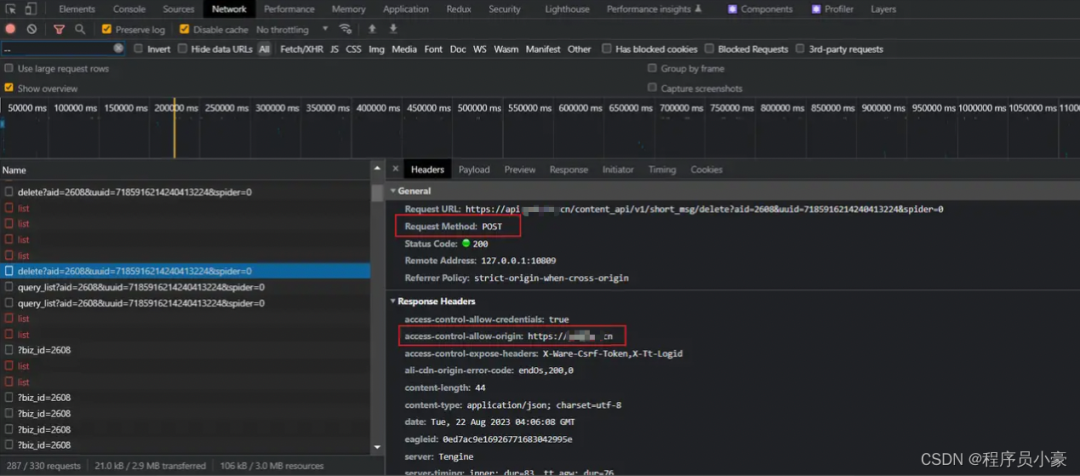Filter requests by Img type
The image size is (1080, 476).
coord(377,49)
